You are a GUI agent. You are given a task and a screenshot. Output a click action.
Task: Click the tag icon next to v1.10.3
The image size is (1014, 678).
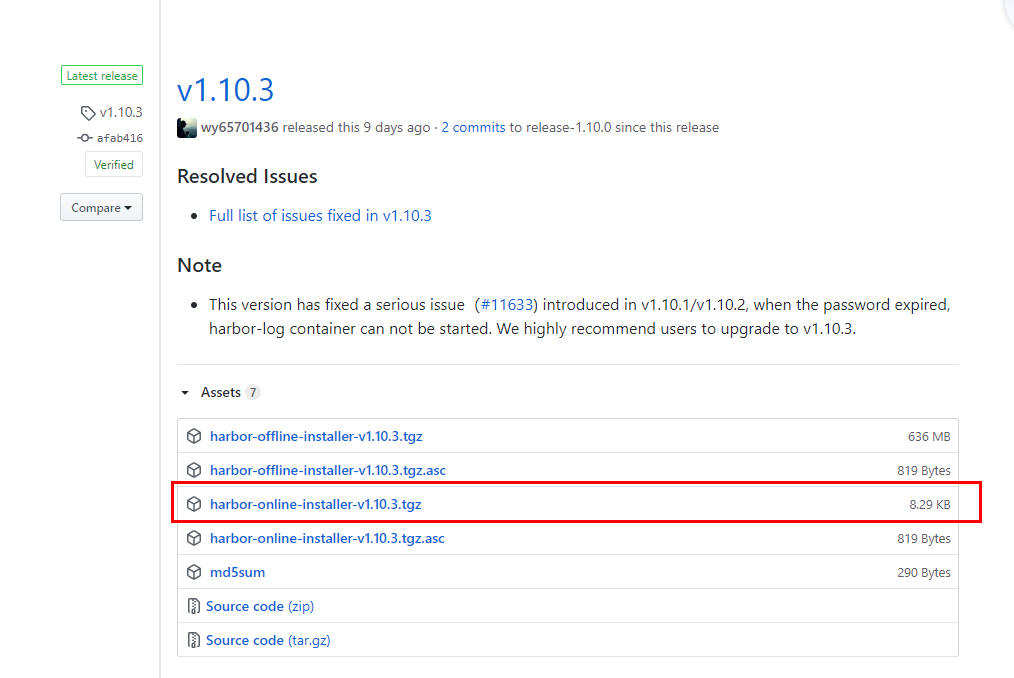point(88,113)
